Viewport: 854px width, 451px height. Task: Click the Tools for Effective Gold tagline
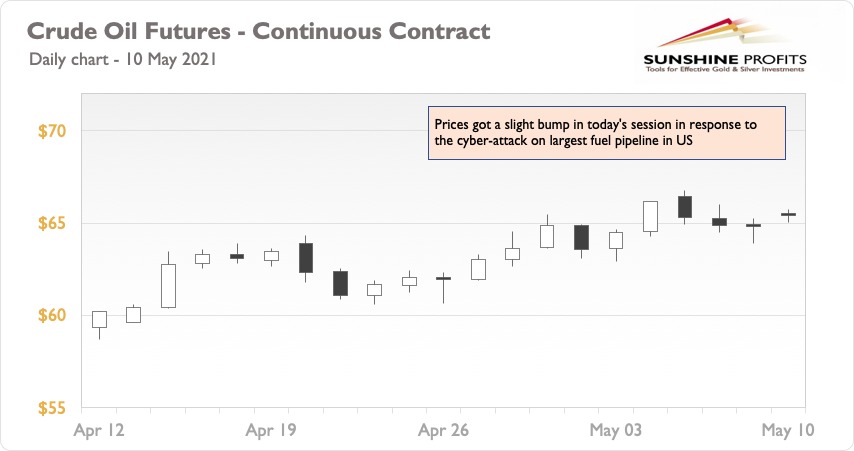[x=725, y=69]
